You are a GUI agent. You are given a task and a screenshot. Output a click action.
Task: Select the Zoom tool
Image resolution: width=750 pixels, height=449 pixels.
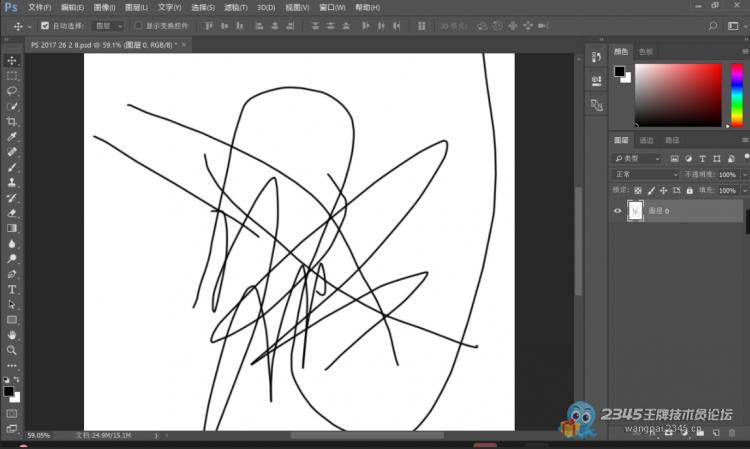[x=12, y=350]
